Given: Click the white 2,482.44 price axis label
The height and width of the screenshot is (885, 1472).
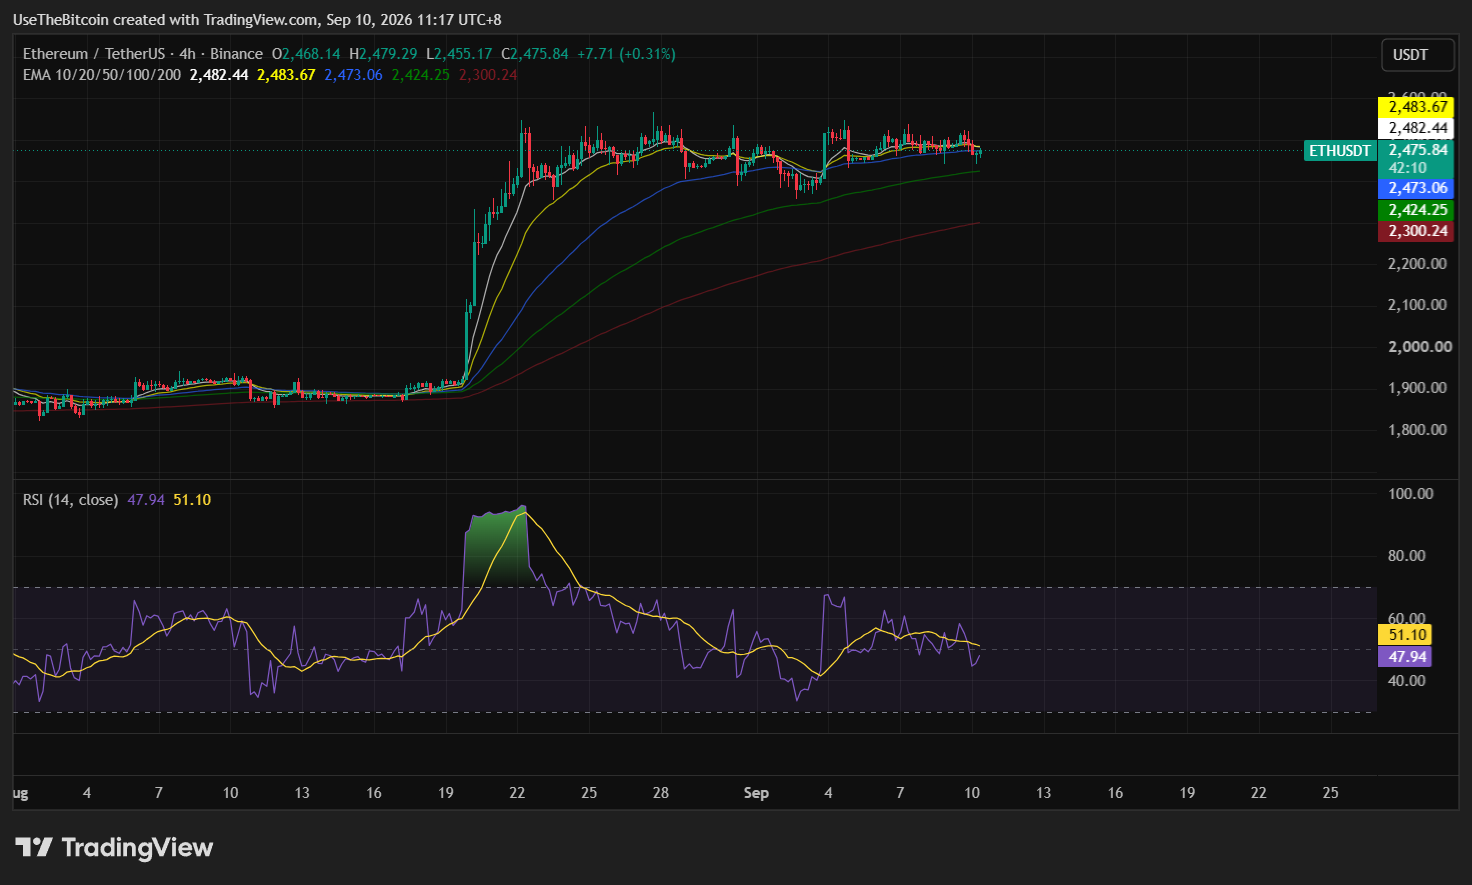Looking at the screenshot, I should [1416, 128].
